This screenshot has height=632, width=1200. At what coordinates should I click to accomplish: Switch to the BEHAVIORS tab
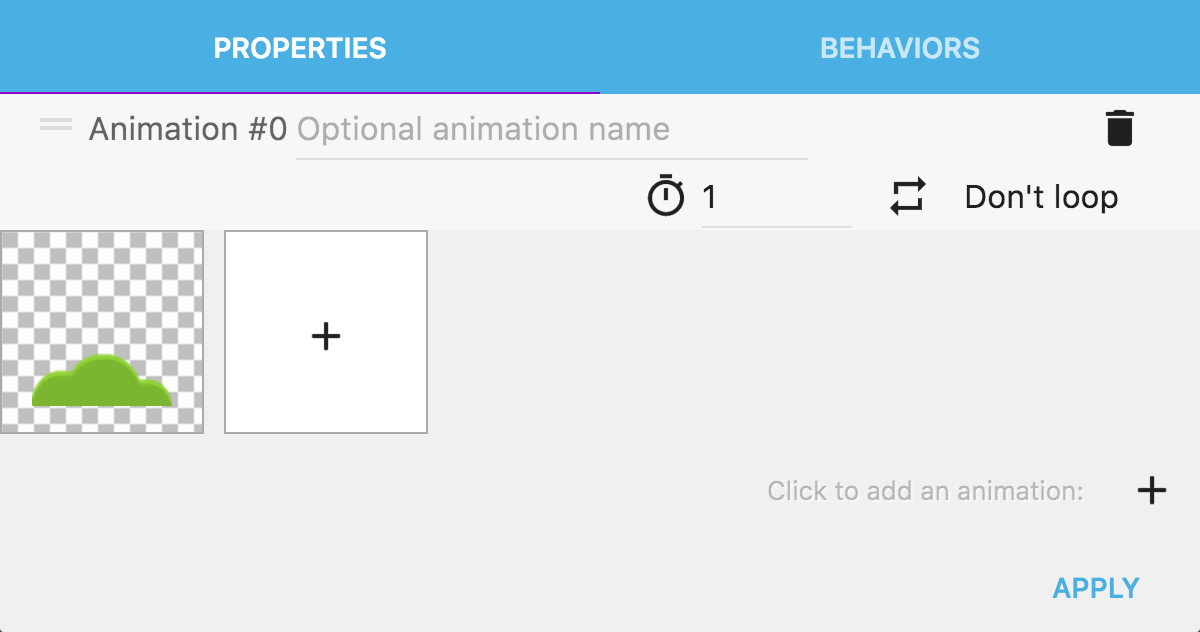pyautogui.click(x=899, y=47)
